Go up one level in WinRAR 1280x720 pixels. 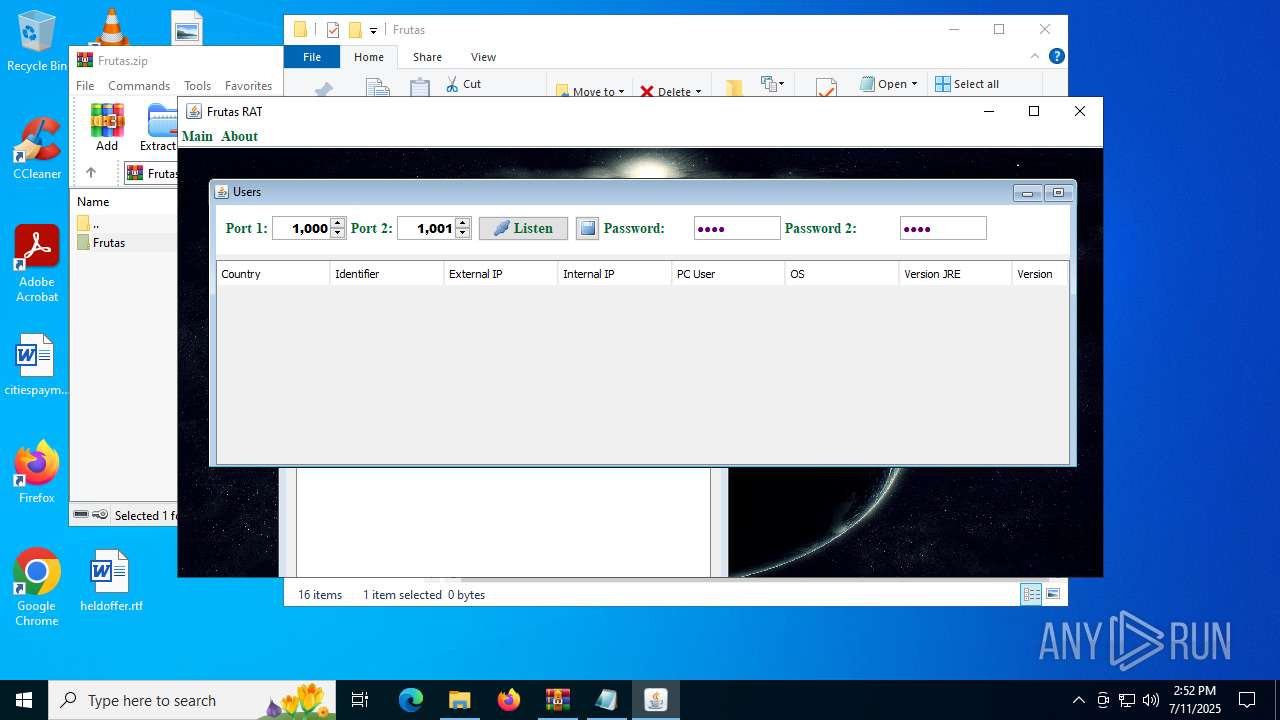(91, 173)
